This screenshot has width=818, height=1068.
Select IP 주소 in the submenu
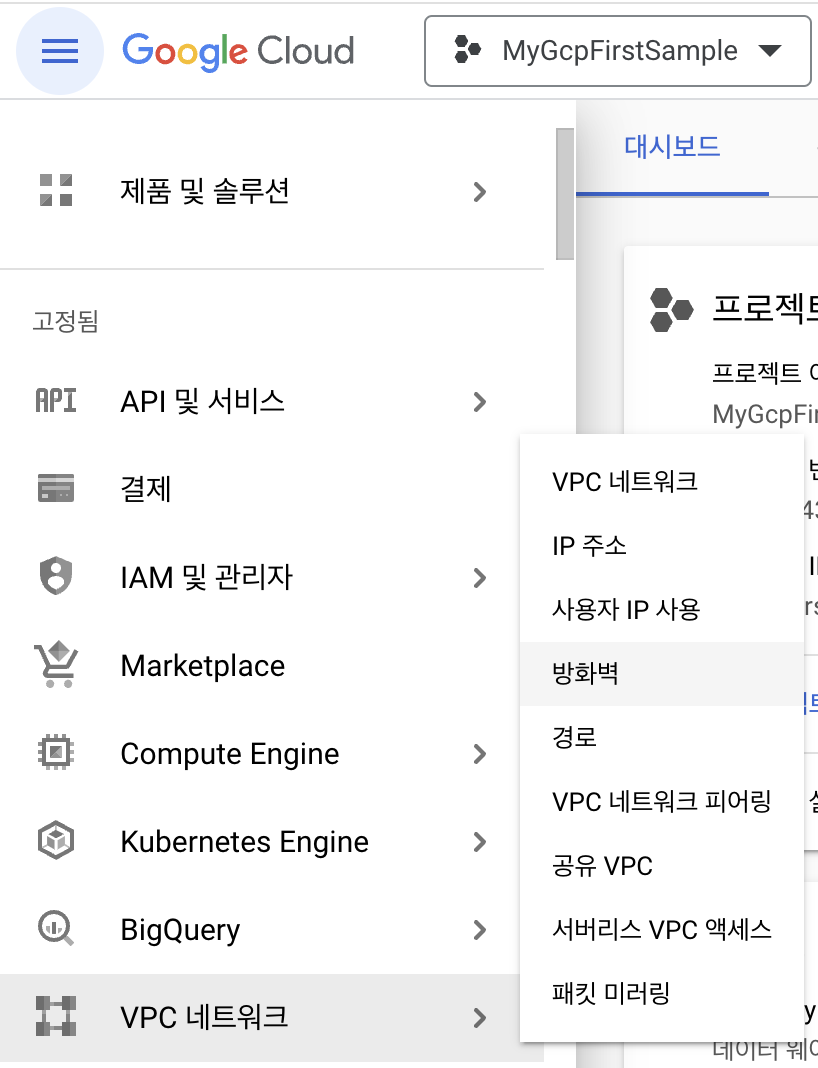click(x=661, y=546)
